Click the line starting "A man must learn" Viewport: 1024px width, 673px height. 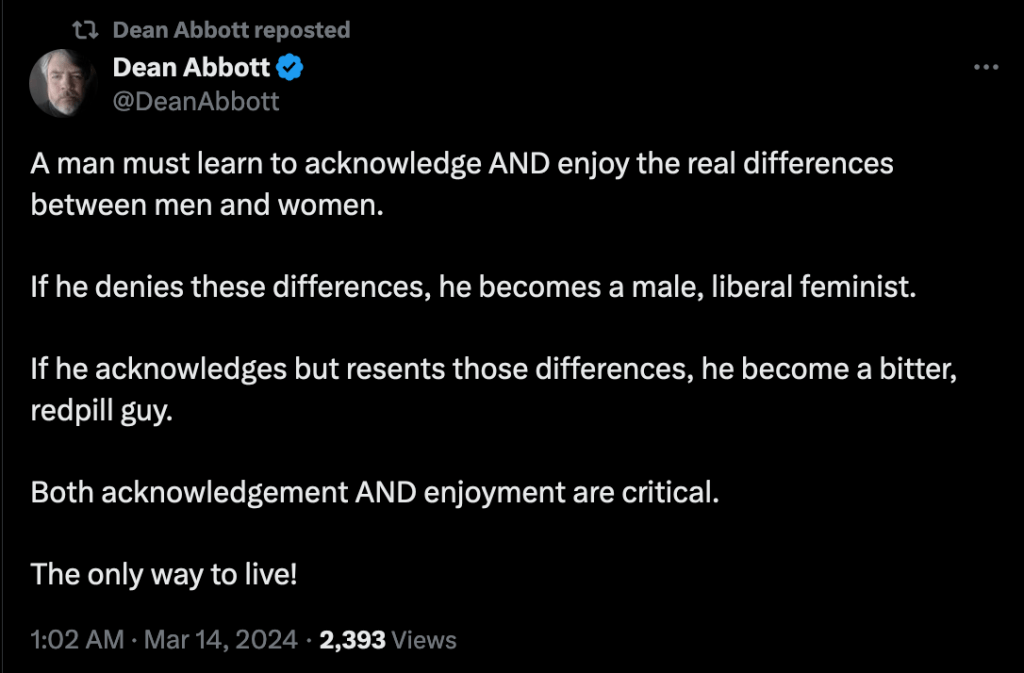(x=462, y=165)
